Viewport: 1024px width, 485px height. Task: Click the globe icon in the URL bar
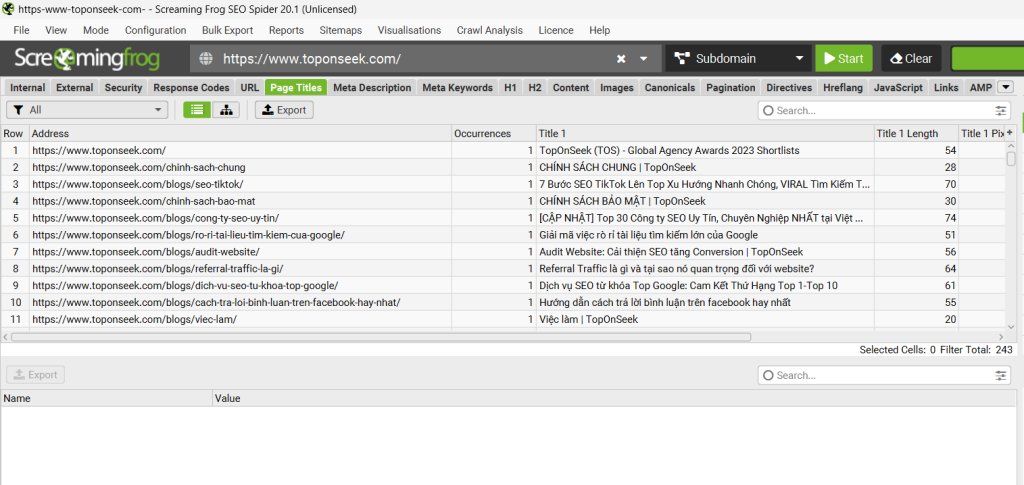(206, 59)
